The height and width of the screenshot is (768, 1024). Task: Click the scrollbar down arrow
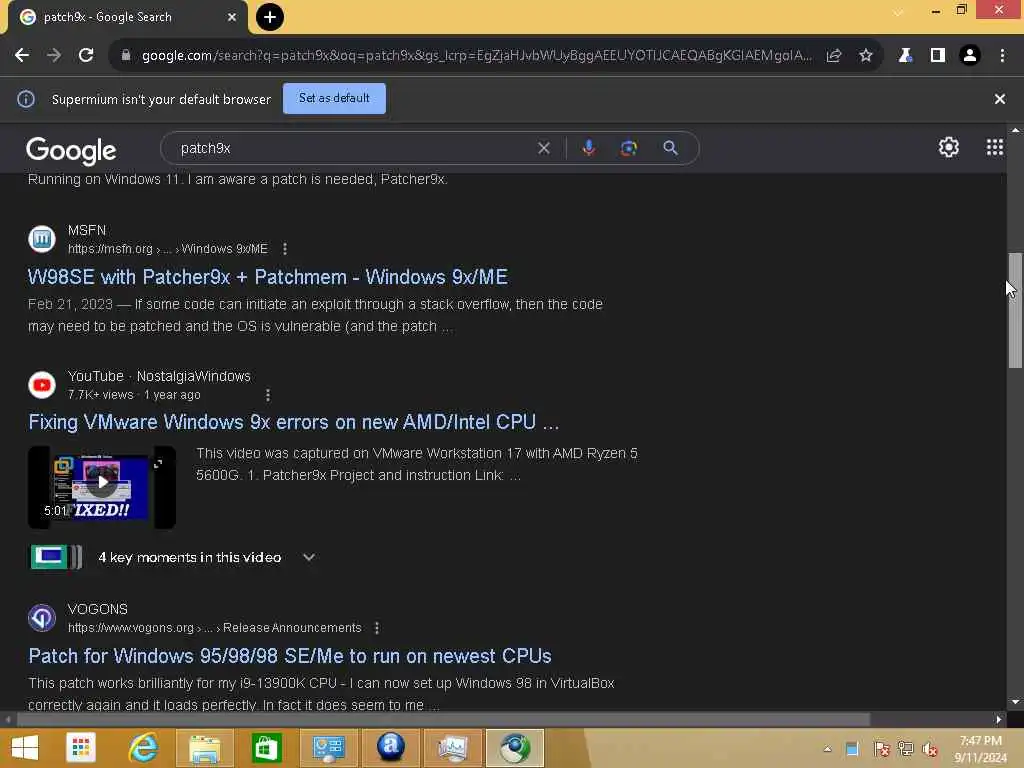click(x=1015, y=702)
